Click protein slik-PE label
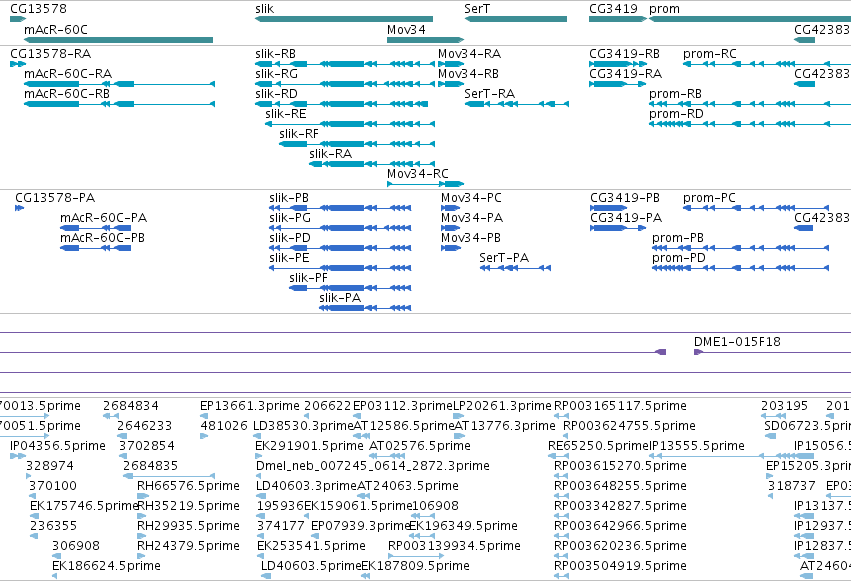This screenshot has height=581, width=851. pyautogui.click(x=289, y=258)
